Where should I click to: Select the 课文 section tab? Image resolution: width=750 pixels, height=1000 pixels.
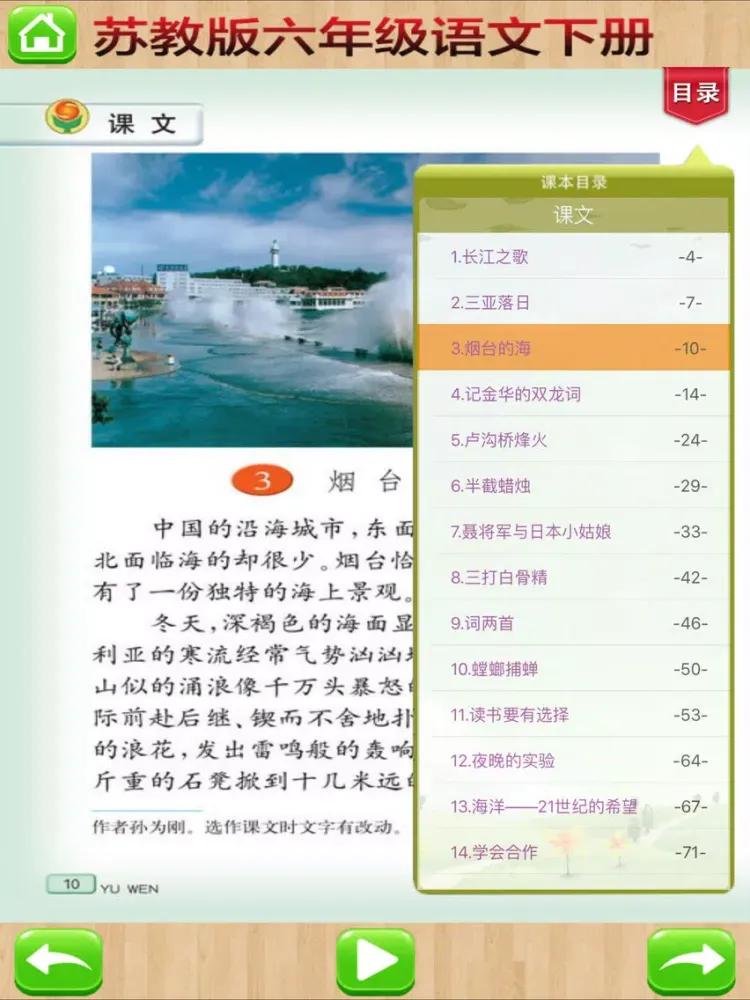coord(101,124)
